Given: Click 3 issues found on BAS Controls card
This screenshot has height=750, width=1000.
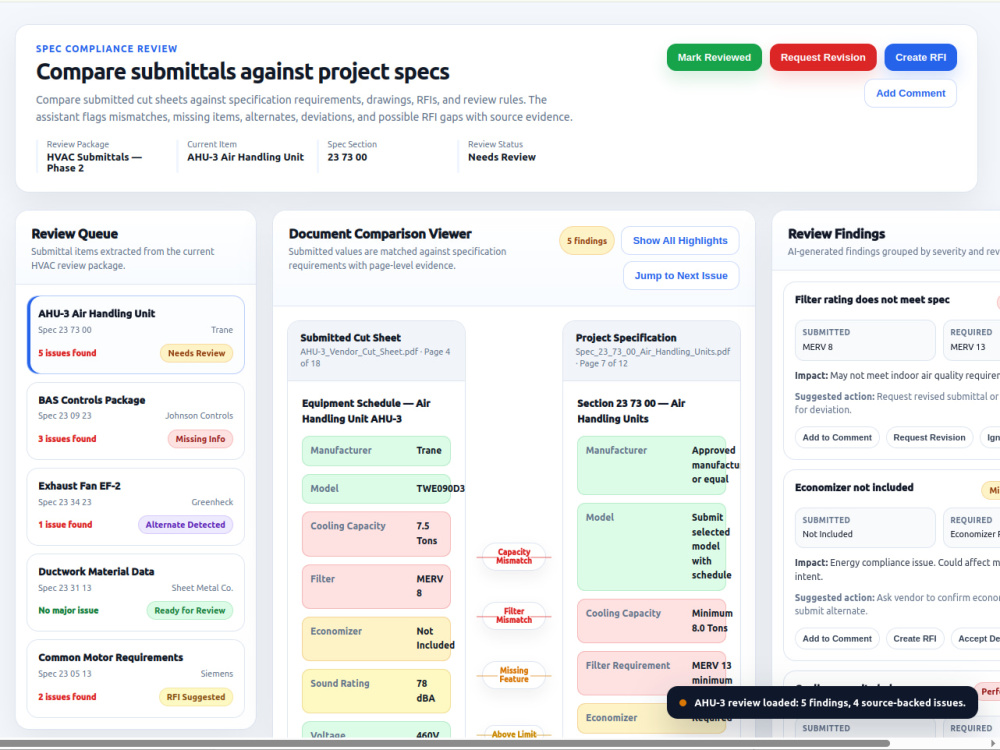Looking at the screenshot, I should pos(67,439).
